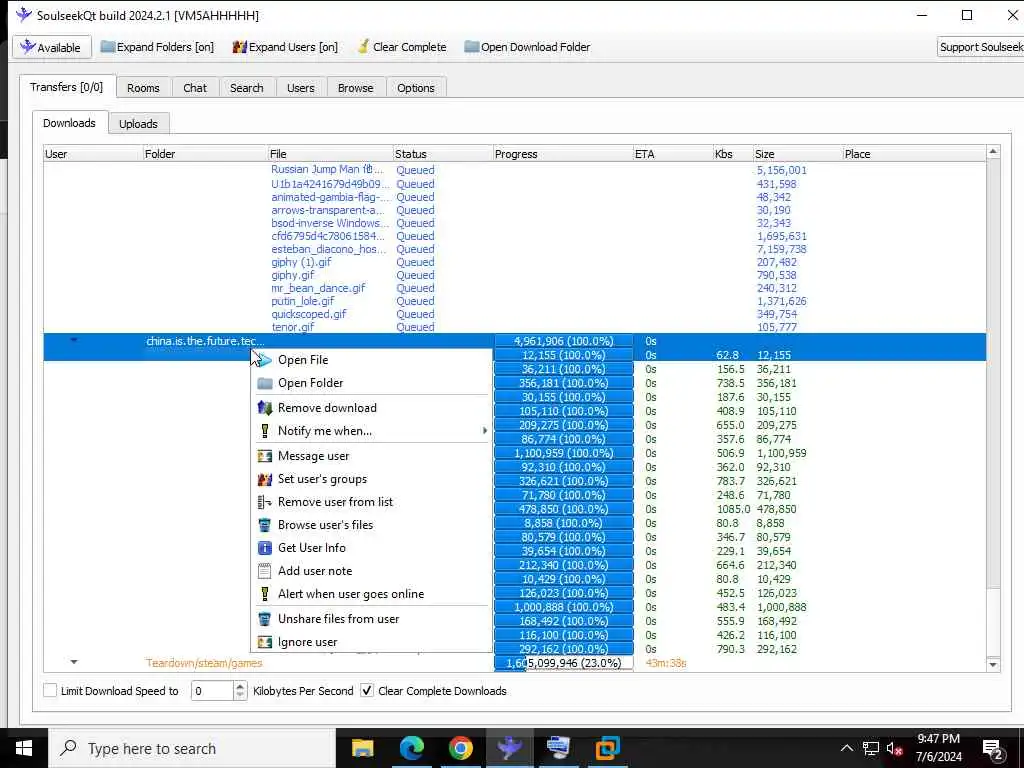Select the Downloads sub-tab
This screenshot has width=1024, height=768.
[x=69, y=123]
